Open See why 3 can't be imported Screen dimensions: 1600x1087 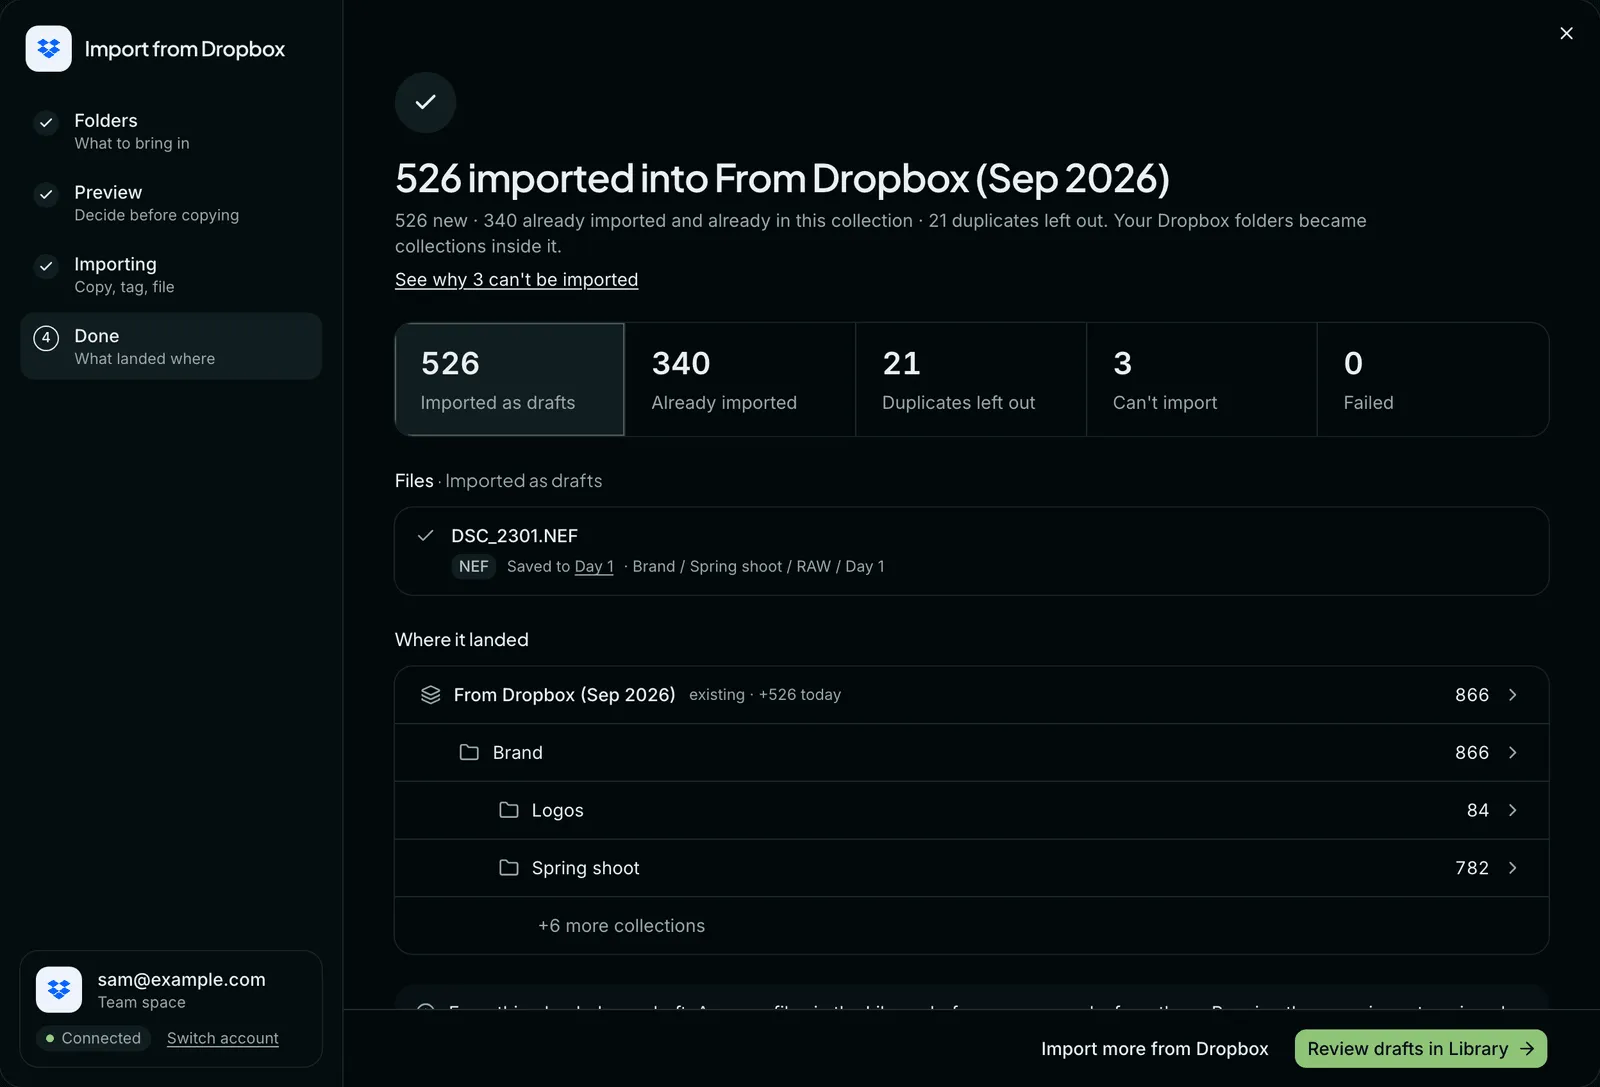pyautogui.click(x=516, y=280)
